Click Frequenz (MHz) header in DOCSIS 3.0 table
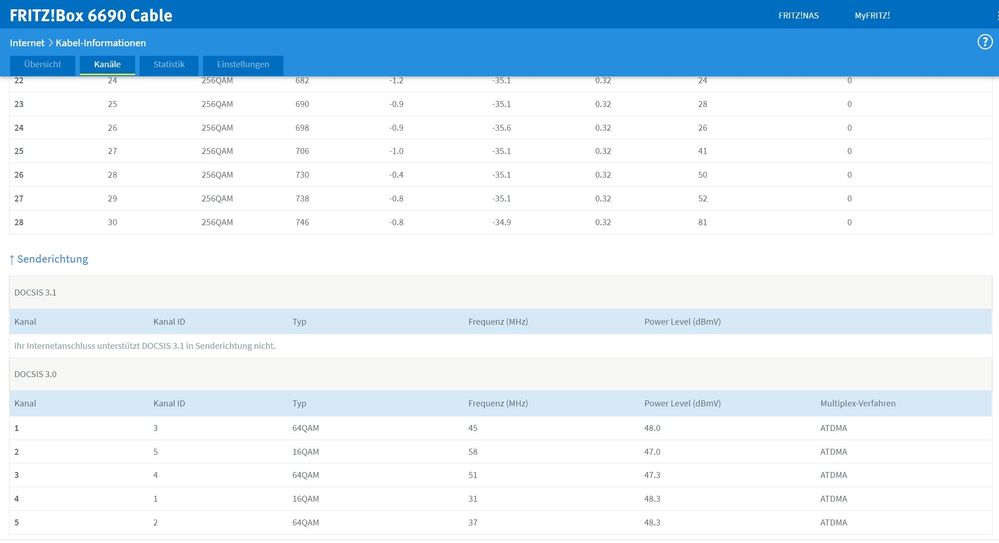 (x=498, y=403)
